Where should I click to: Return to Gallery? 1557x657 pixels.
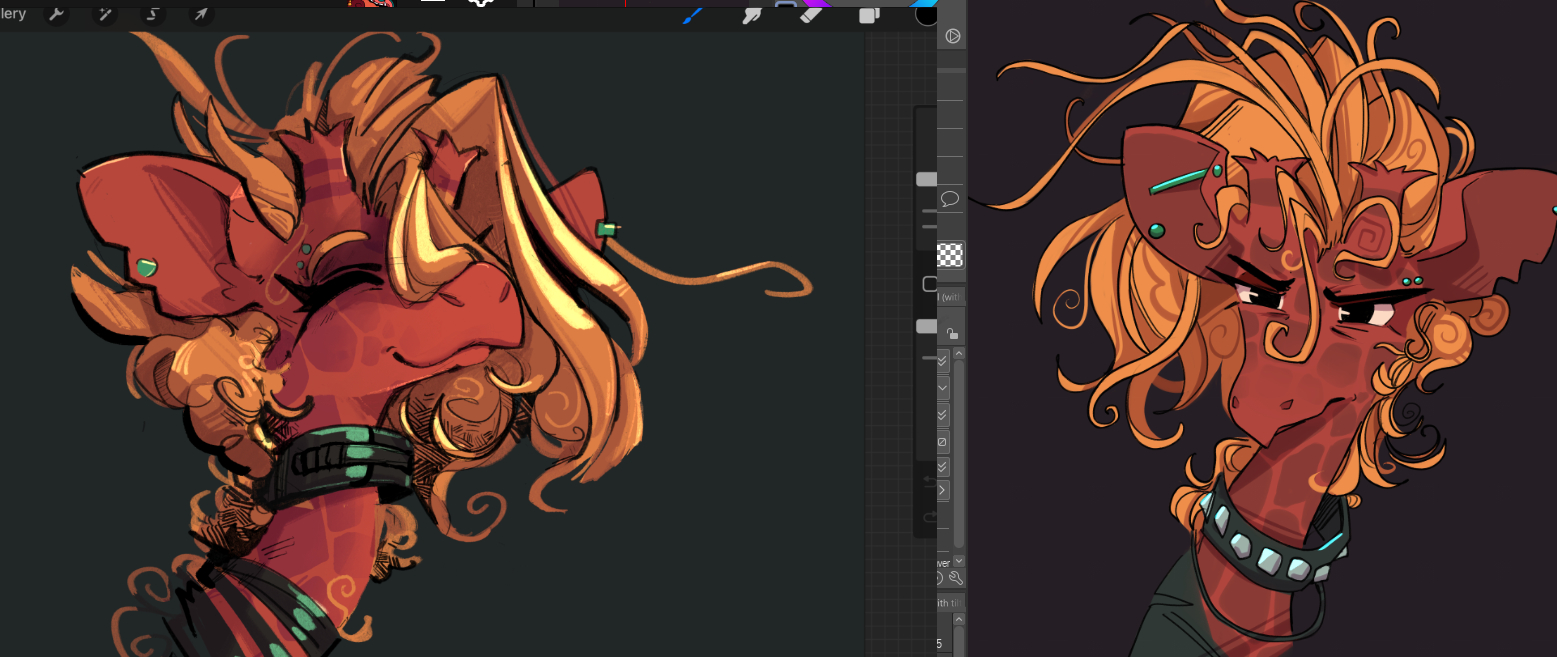(x=13, y=14)
